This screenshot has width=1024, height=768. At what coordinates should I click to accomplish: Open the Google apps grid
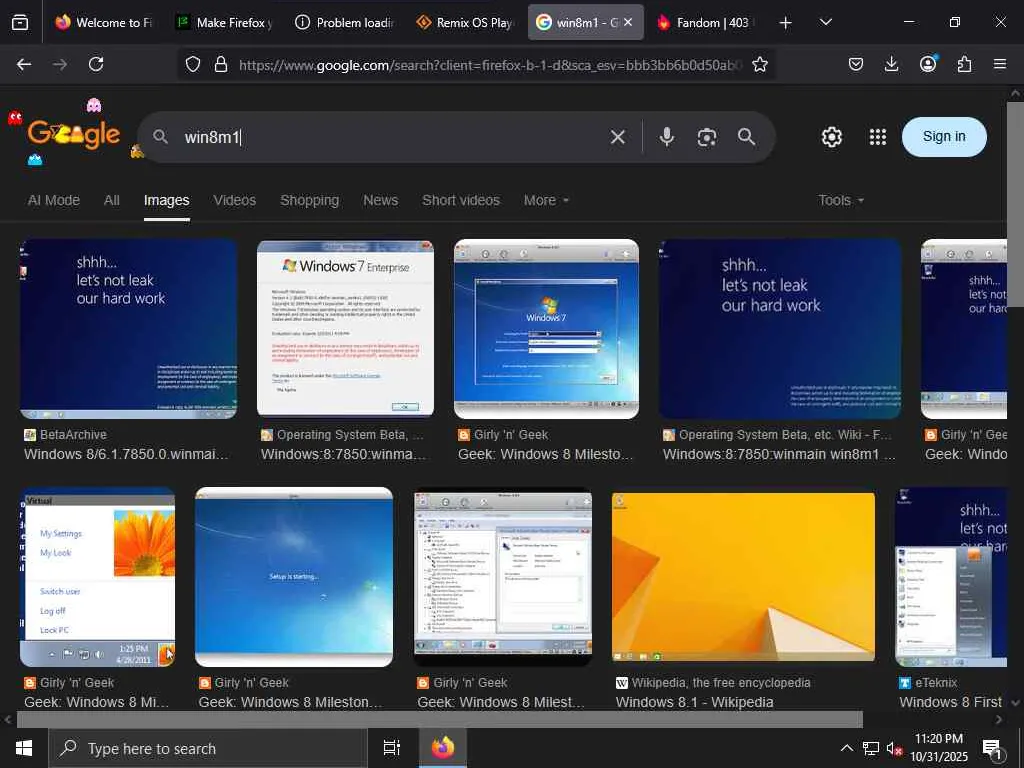point(878,137)
